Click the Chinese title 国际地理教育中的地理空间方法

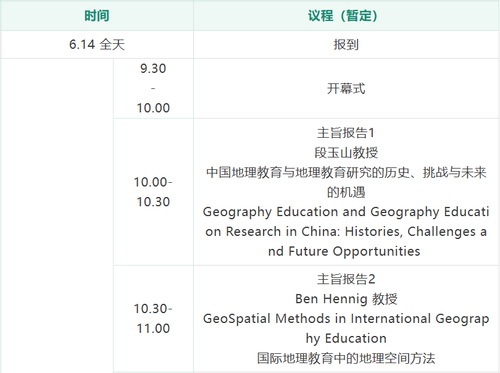tap(346, 358)
